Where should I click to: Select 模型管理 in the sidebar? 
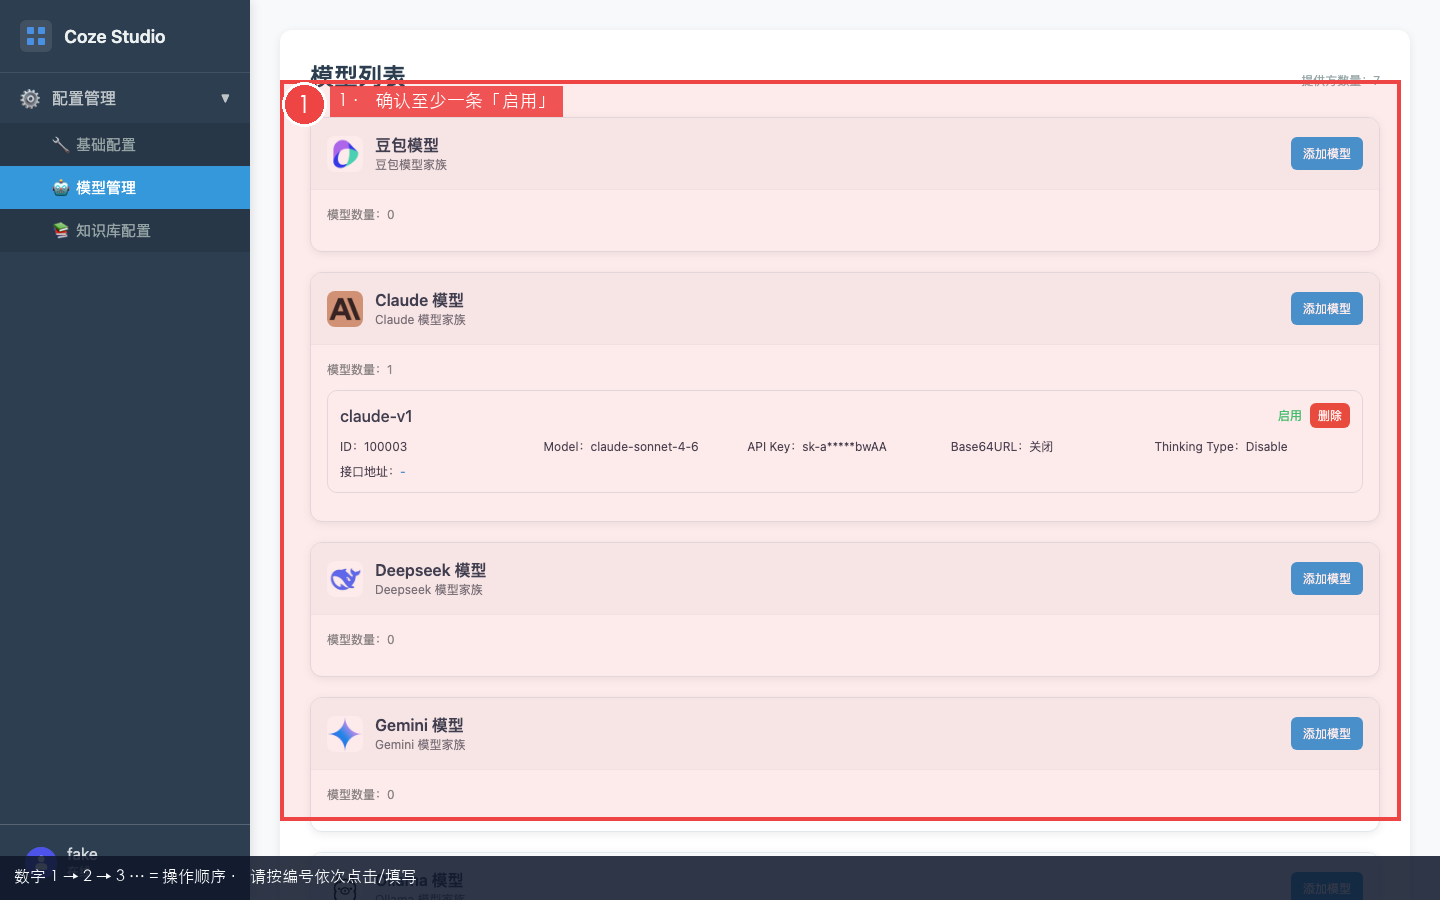coord(125,187)
